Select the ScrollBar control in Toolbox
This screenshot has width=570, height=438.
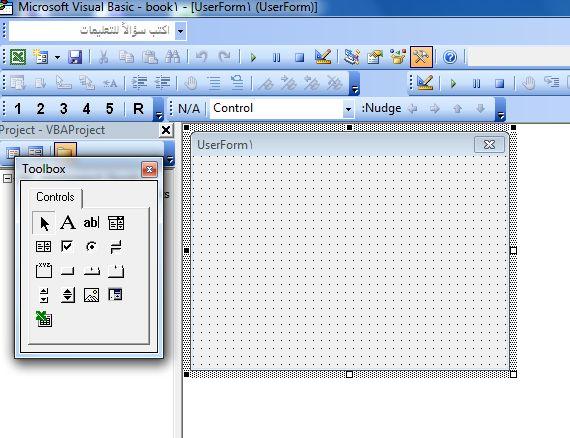click(44, 295)
